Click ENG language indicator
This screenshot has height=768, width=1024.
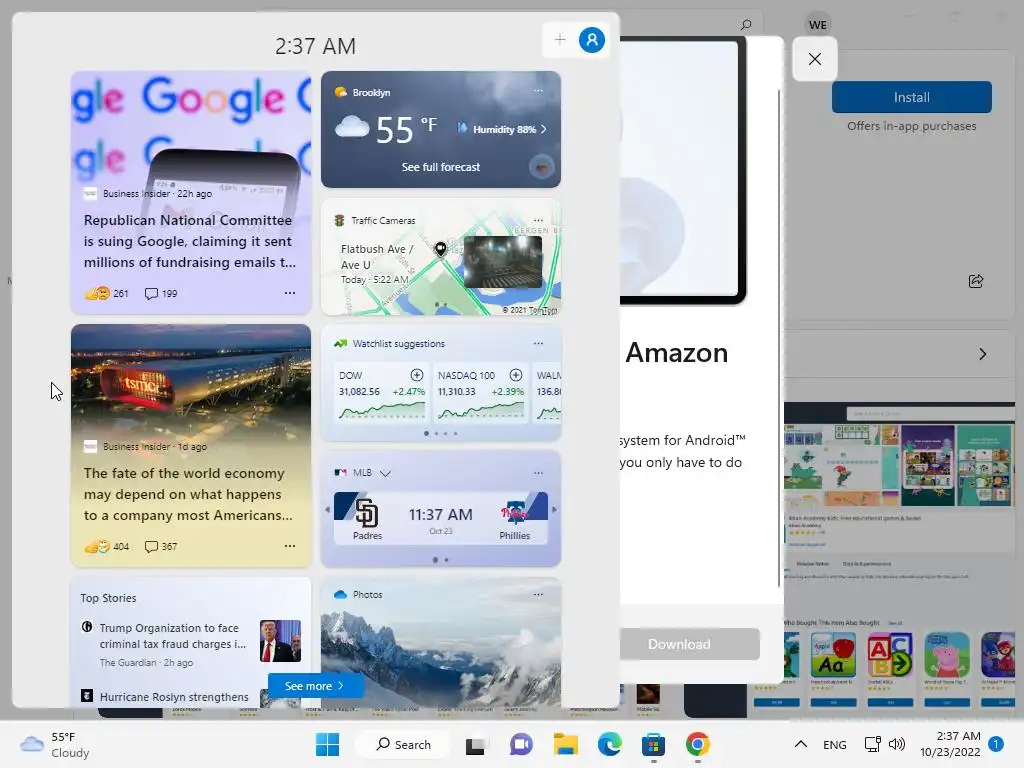click(x=835, y=744)
